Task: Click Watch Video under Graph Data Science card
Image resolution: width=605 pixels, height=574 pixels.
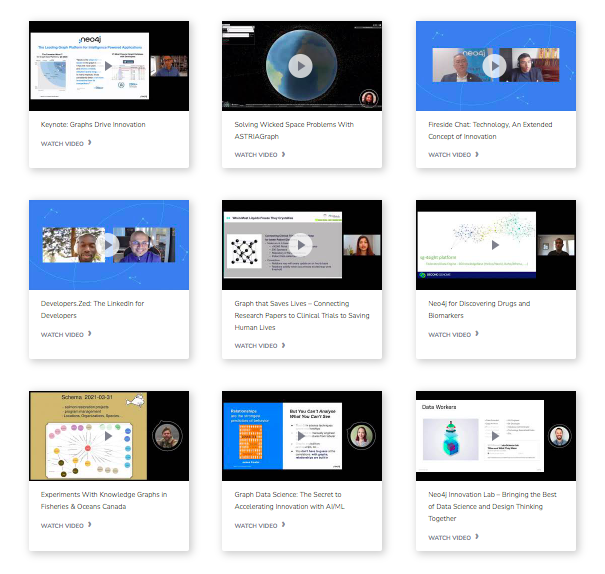Action: [x=260, y=525]
